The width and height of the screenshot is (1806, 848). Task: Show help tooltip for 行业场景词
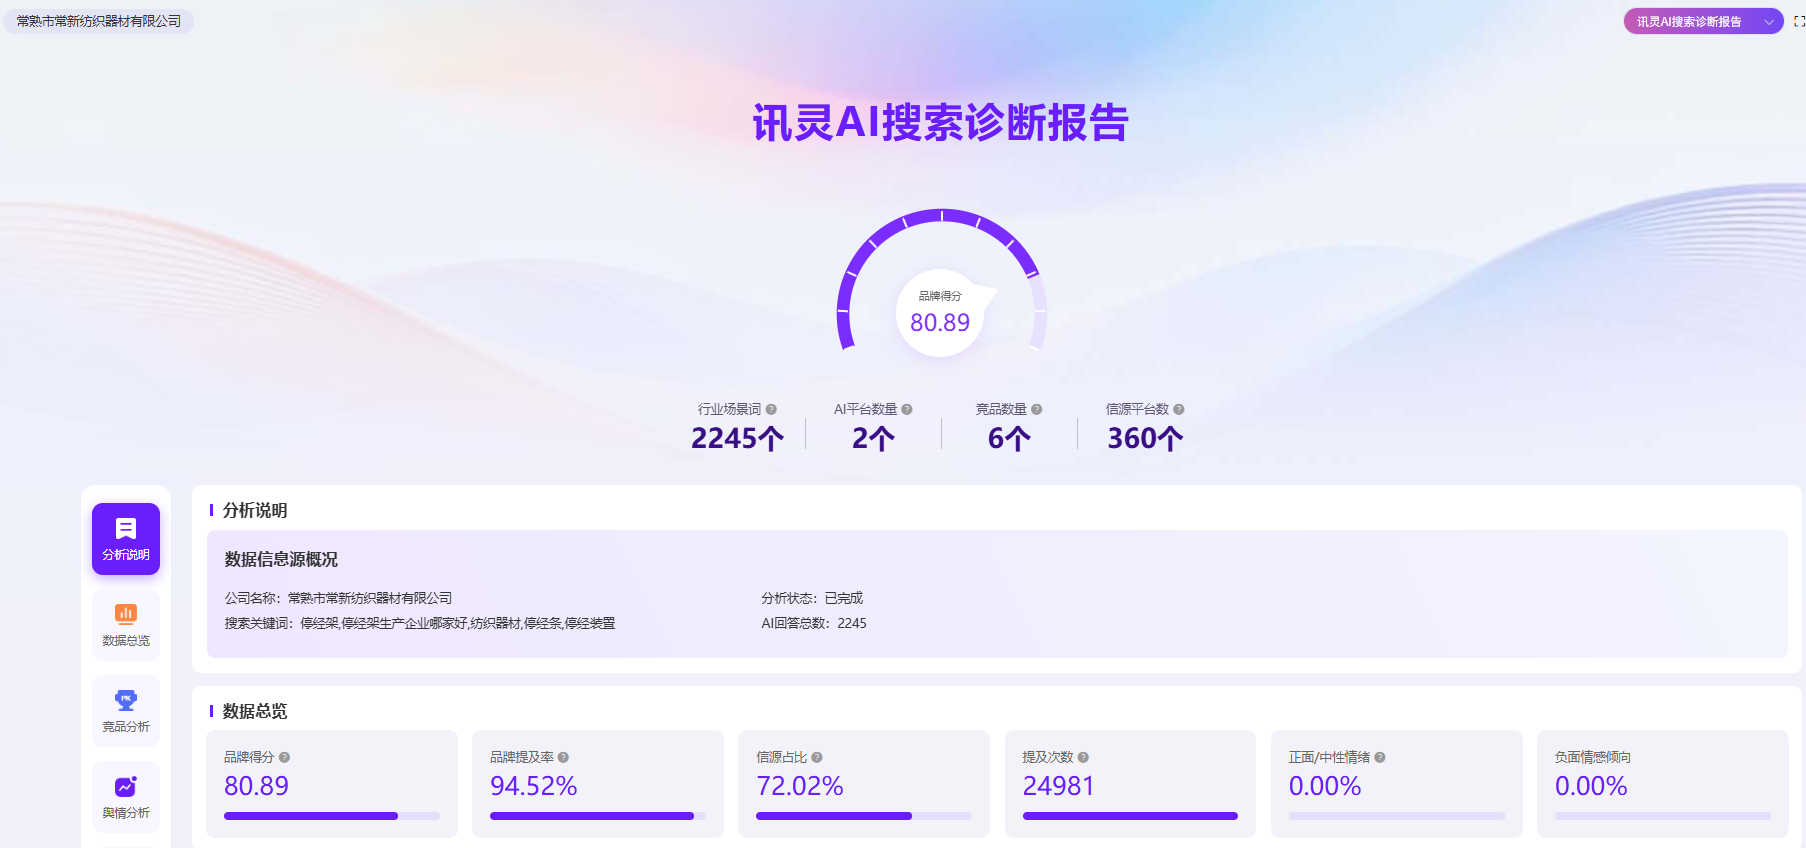[x=771, y=409]
